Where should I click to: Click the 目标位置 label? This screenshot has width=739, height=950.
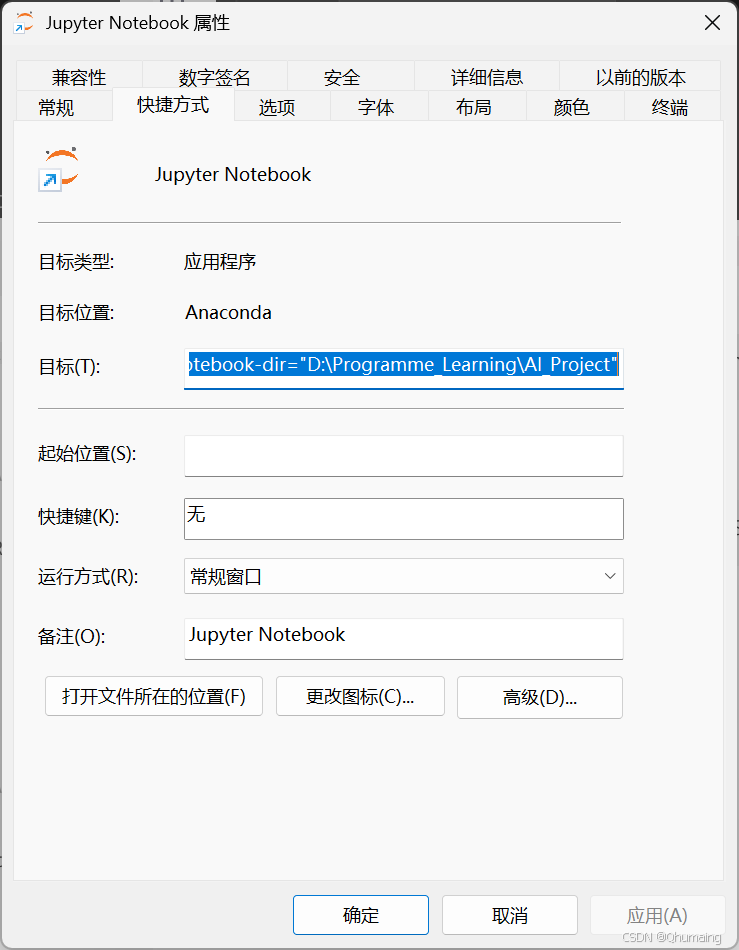(x=76, y=313)
